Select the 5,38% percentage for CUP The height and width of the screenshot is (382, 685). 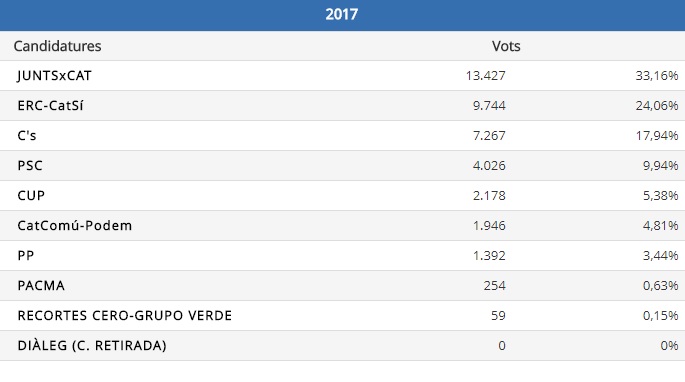pos(660,195)
